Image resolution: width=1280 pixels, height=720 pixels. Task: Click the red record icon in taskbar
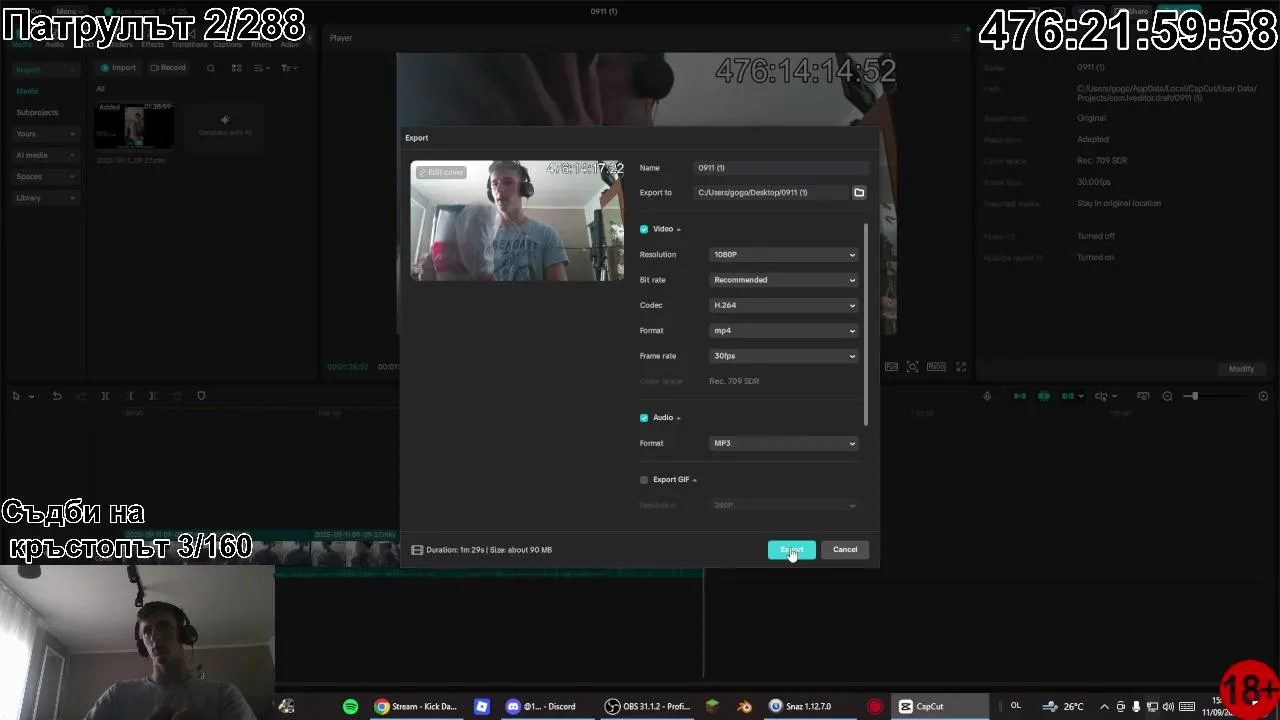click(x=875, y=706)
